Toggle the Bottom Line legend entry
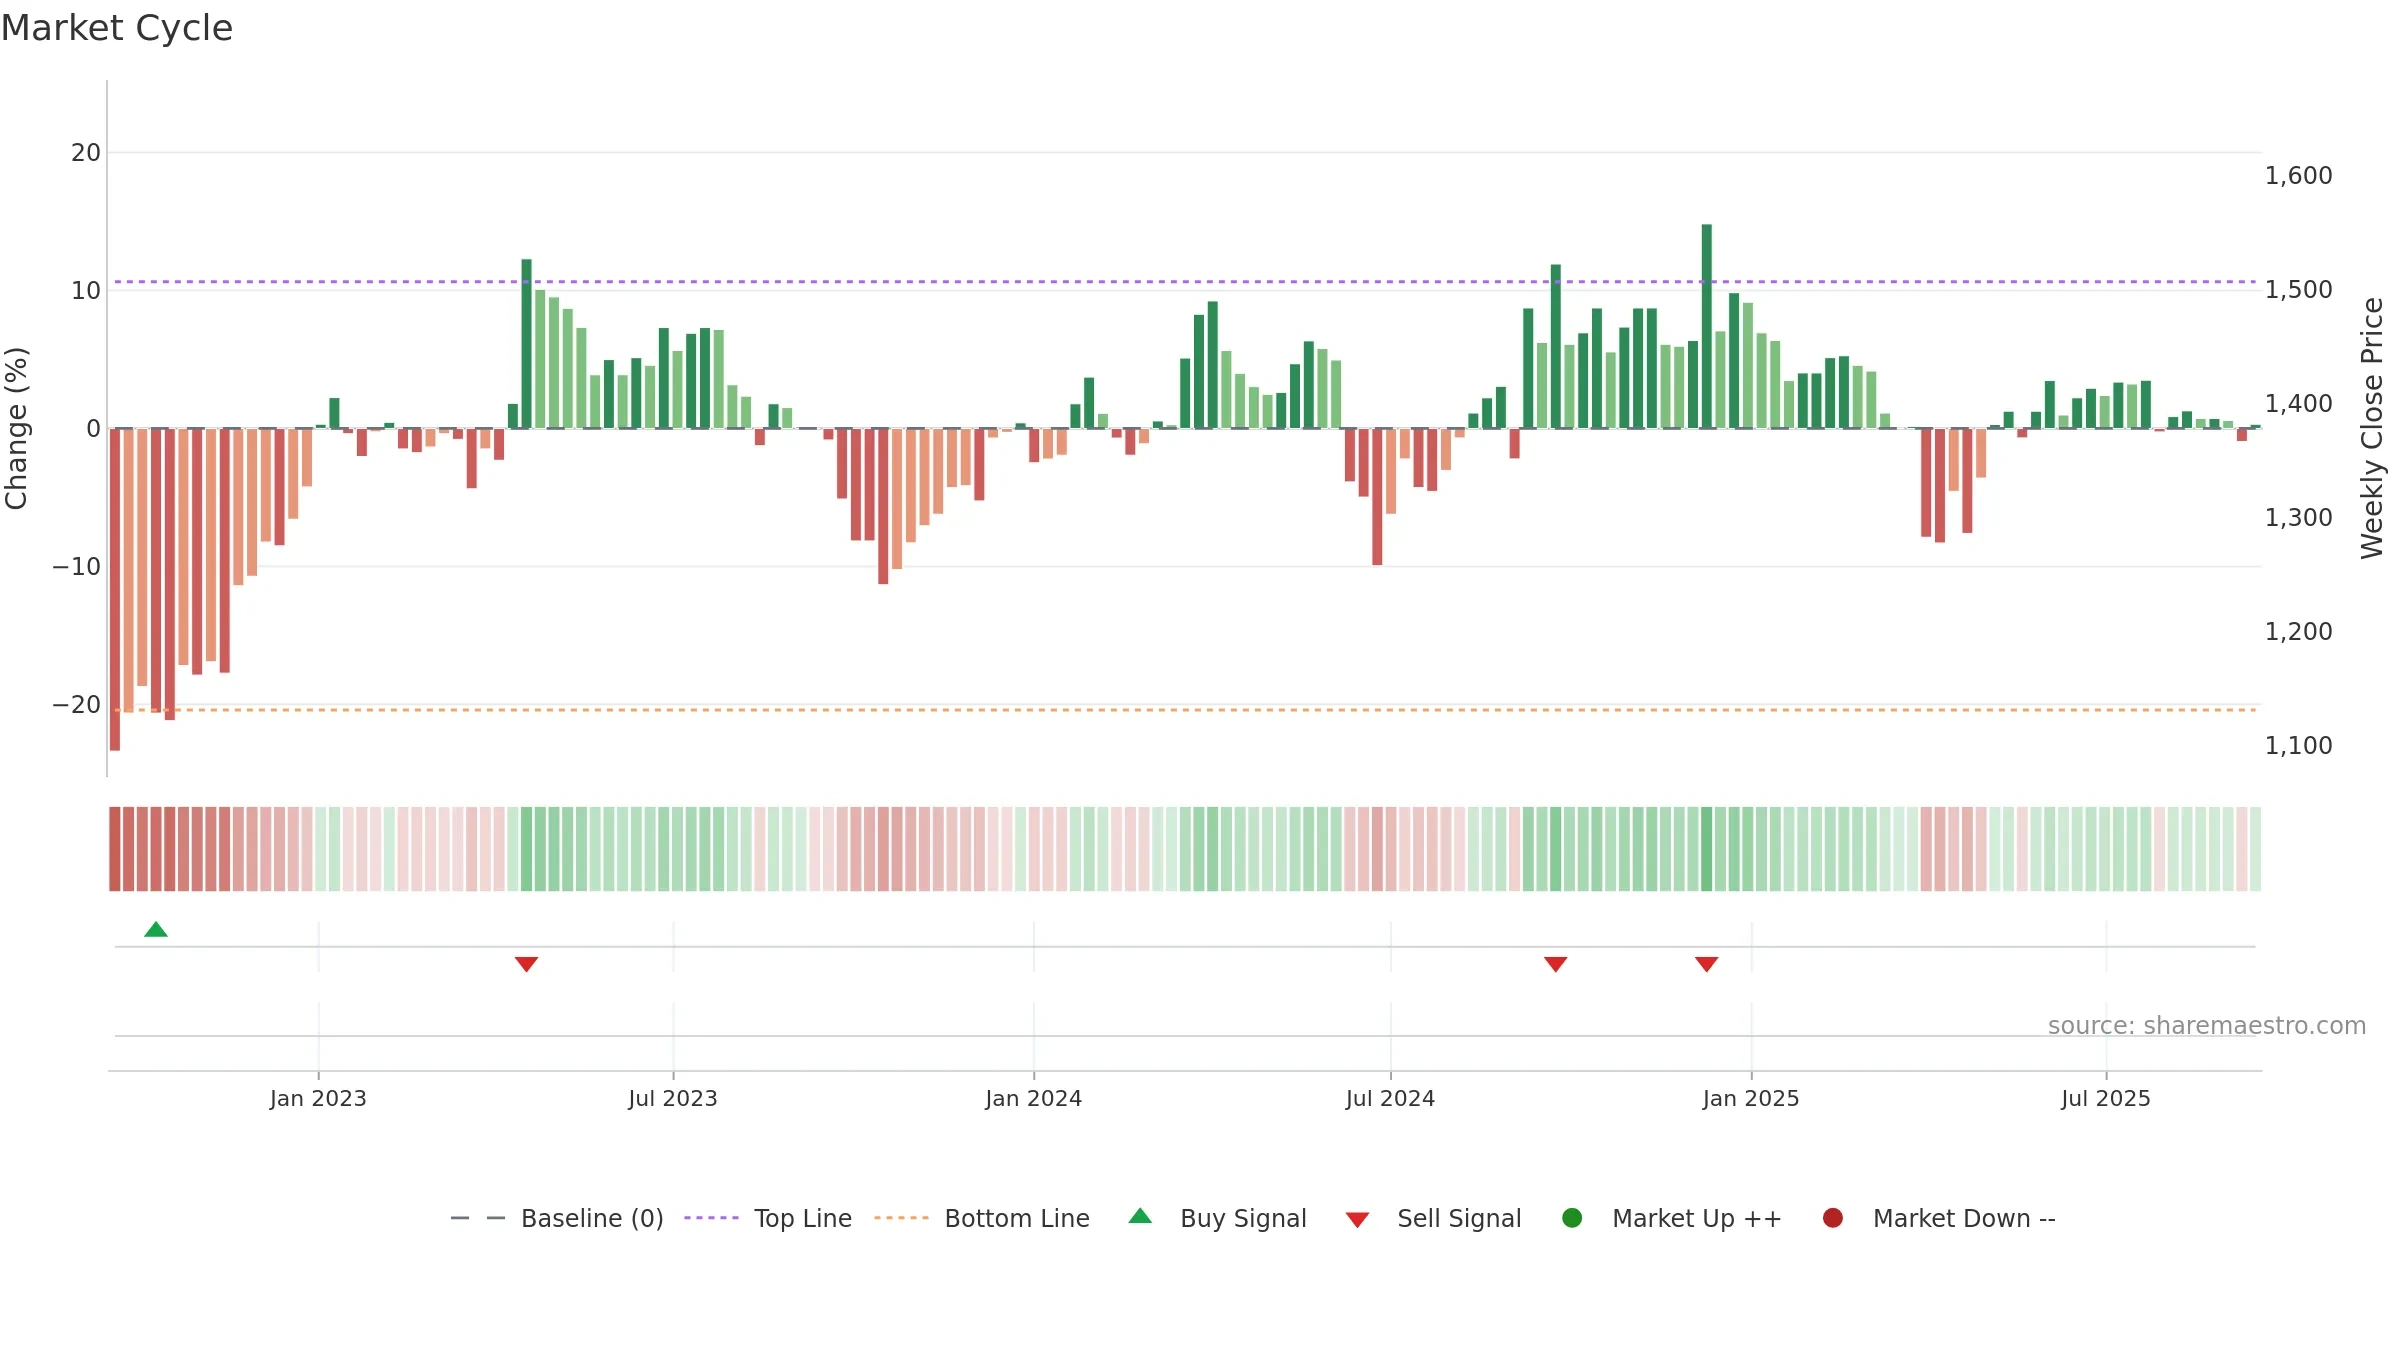This screenshot has width=2400, height=1350. tap(982, 1218)
